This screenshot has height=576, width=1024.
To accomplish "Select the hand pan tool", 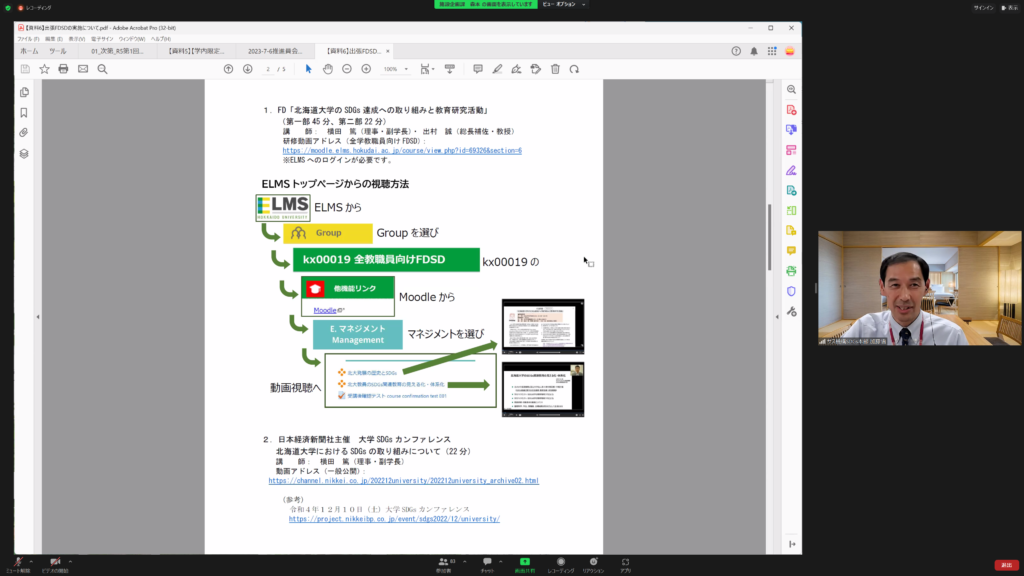I will point(328,69).
